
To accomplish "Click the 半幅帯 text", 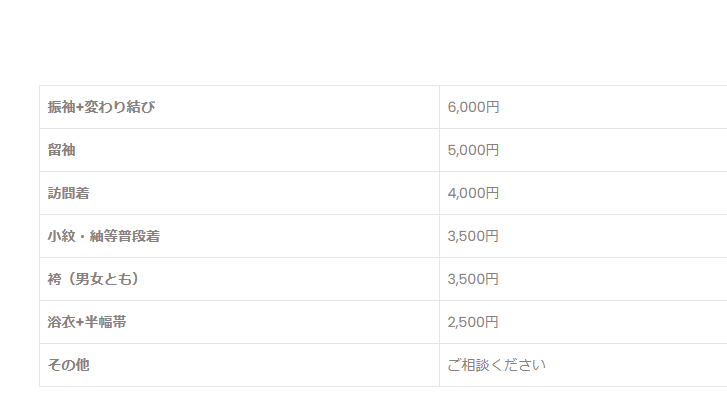I will click(104, 322).
